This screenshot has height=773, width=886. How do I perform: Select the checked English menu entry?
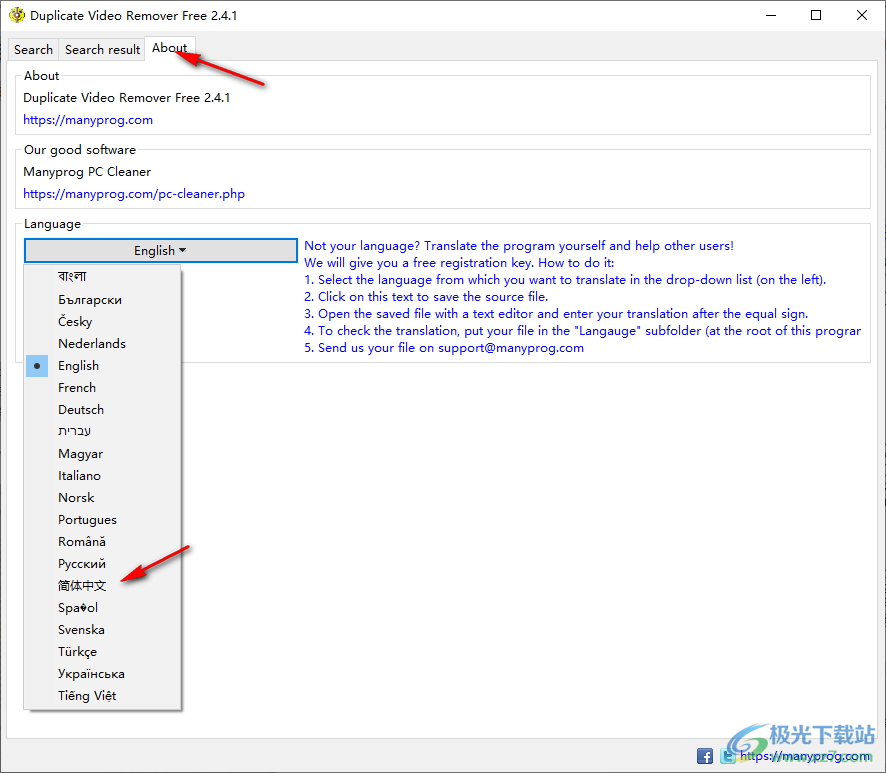click(103, 366)
